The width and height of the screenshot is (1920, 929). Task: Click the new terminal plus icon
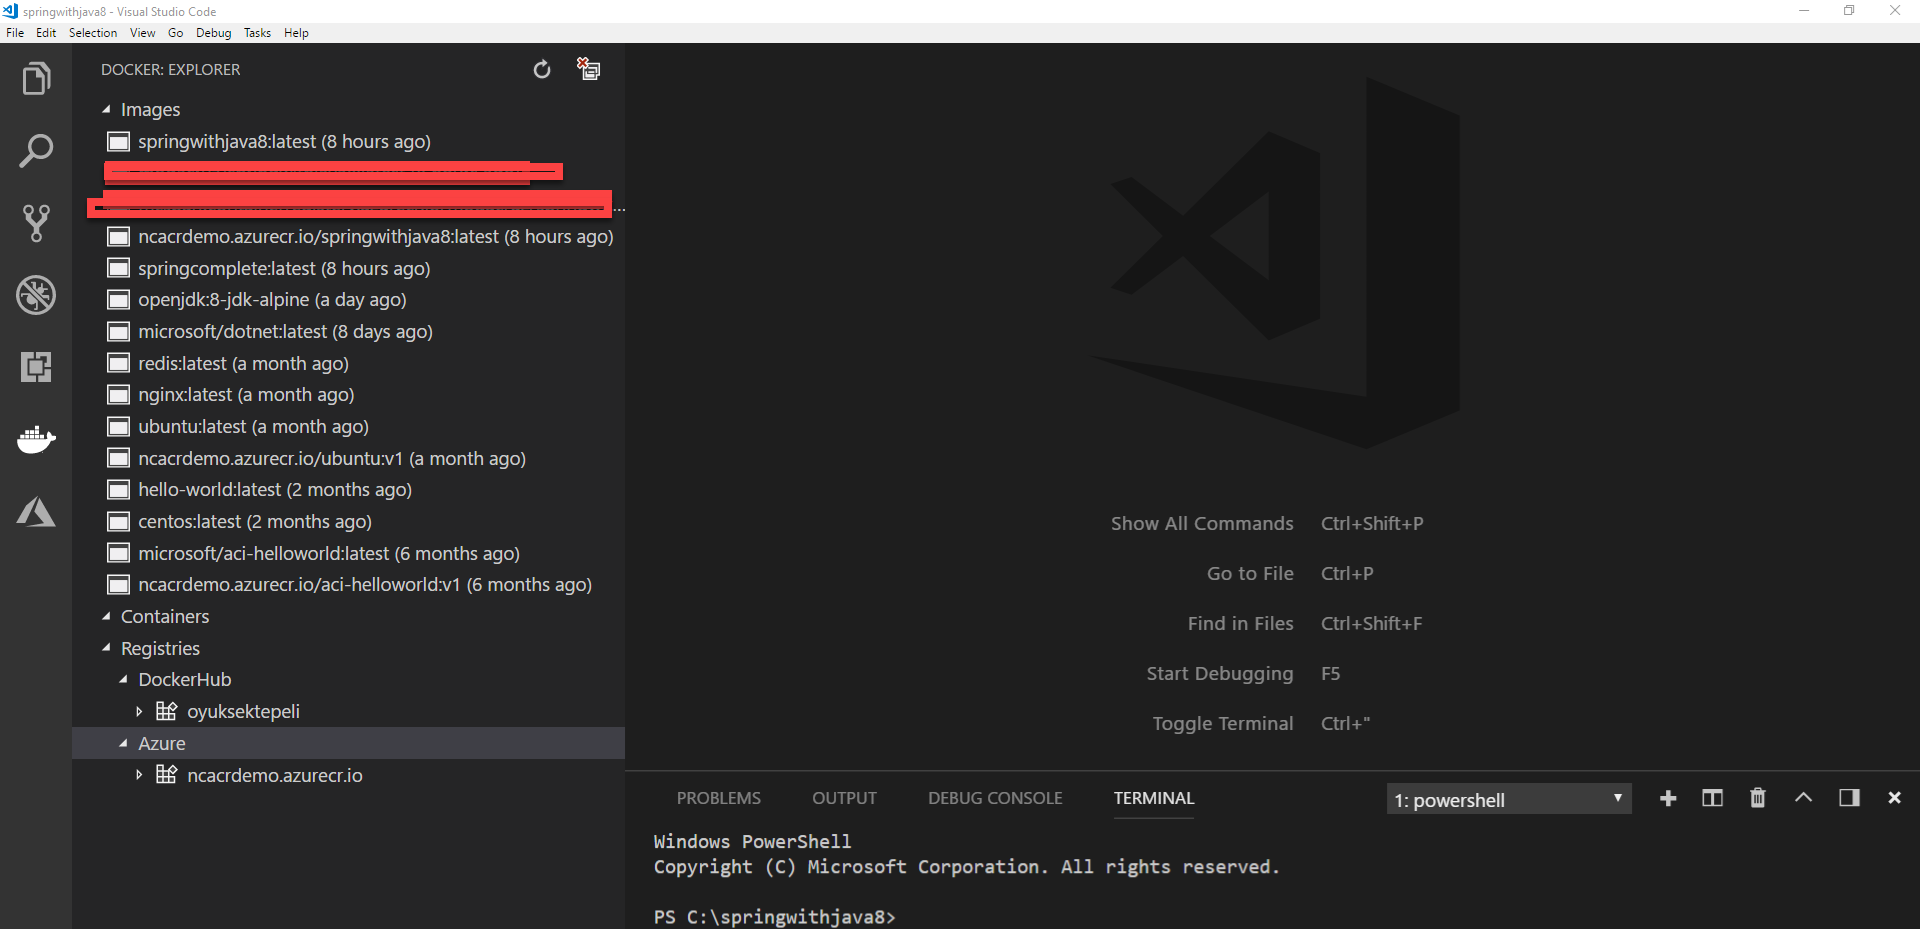[x=1668, y=798]
